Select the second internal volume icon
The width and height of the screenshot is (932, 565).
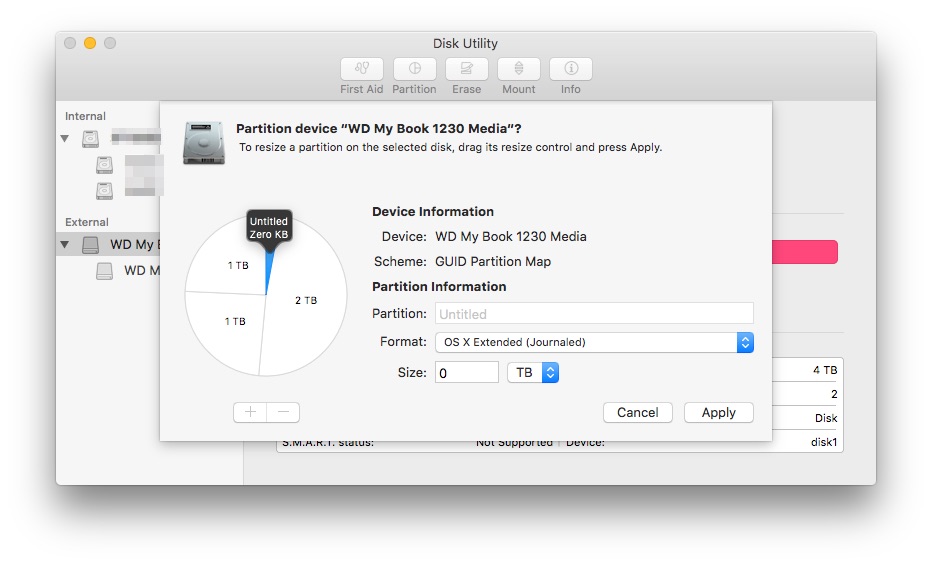coord(104,191)
